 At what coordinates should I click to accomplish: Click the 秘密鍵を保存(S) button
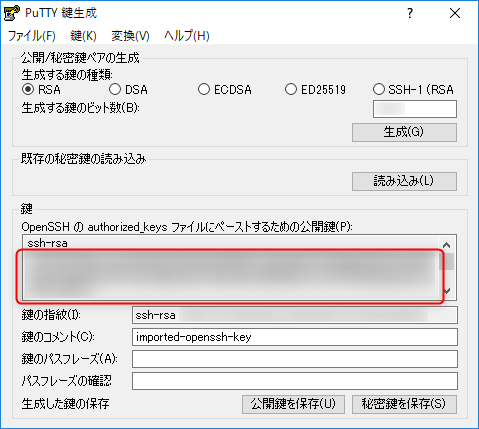click(404, 404)
